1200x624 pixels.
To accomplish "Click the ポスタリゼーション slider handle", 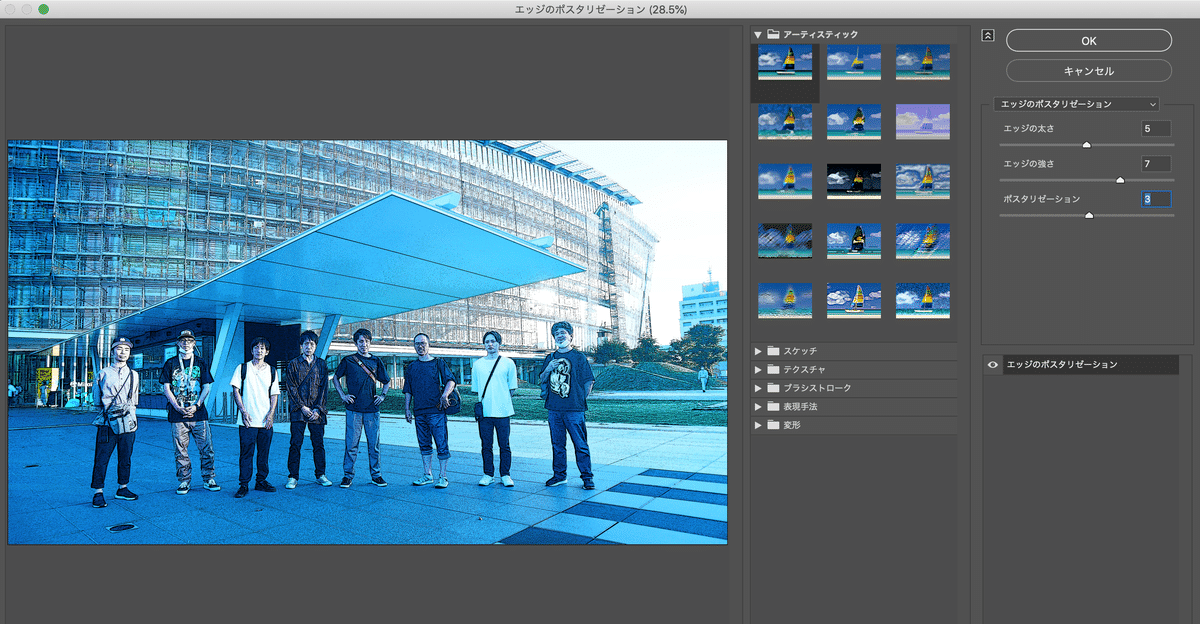I will [1089, 215].
